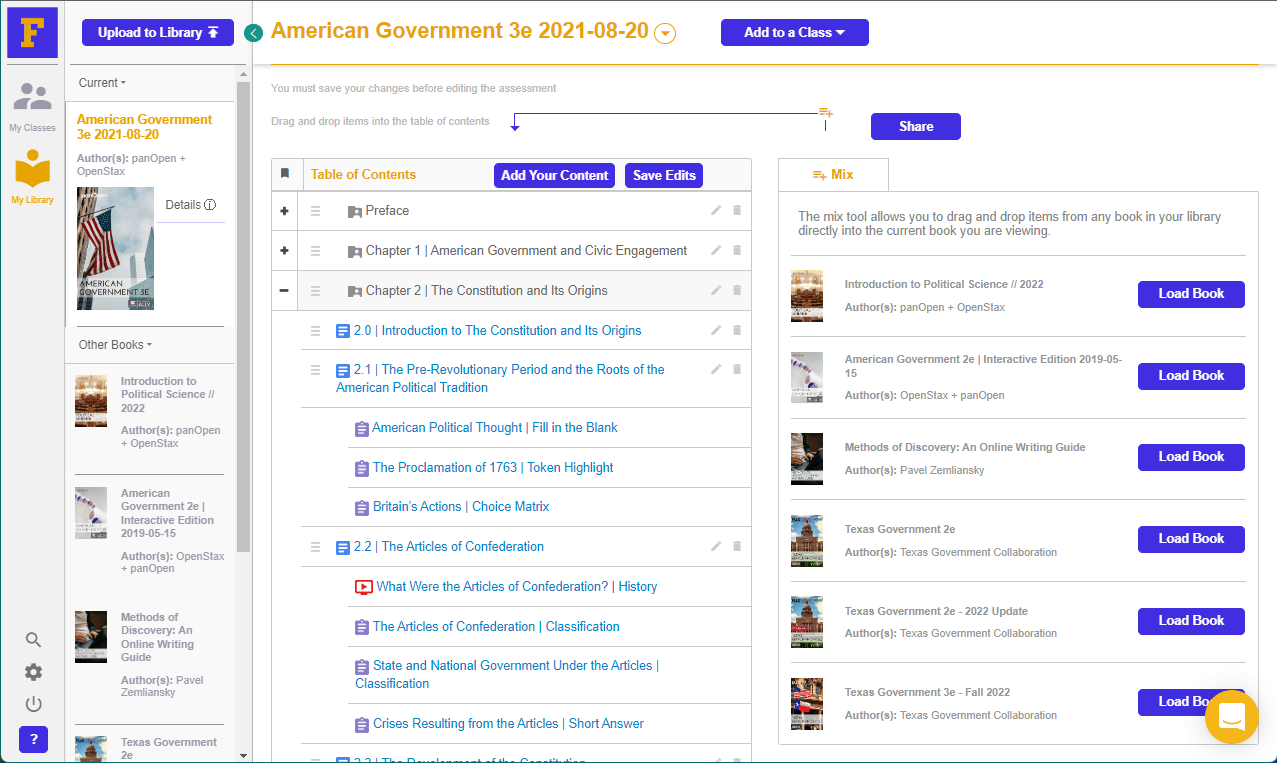This screenshot has height=763, width=1277.
Task: Open the chat support bubble
Action: 1231,717
